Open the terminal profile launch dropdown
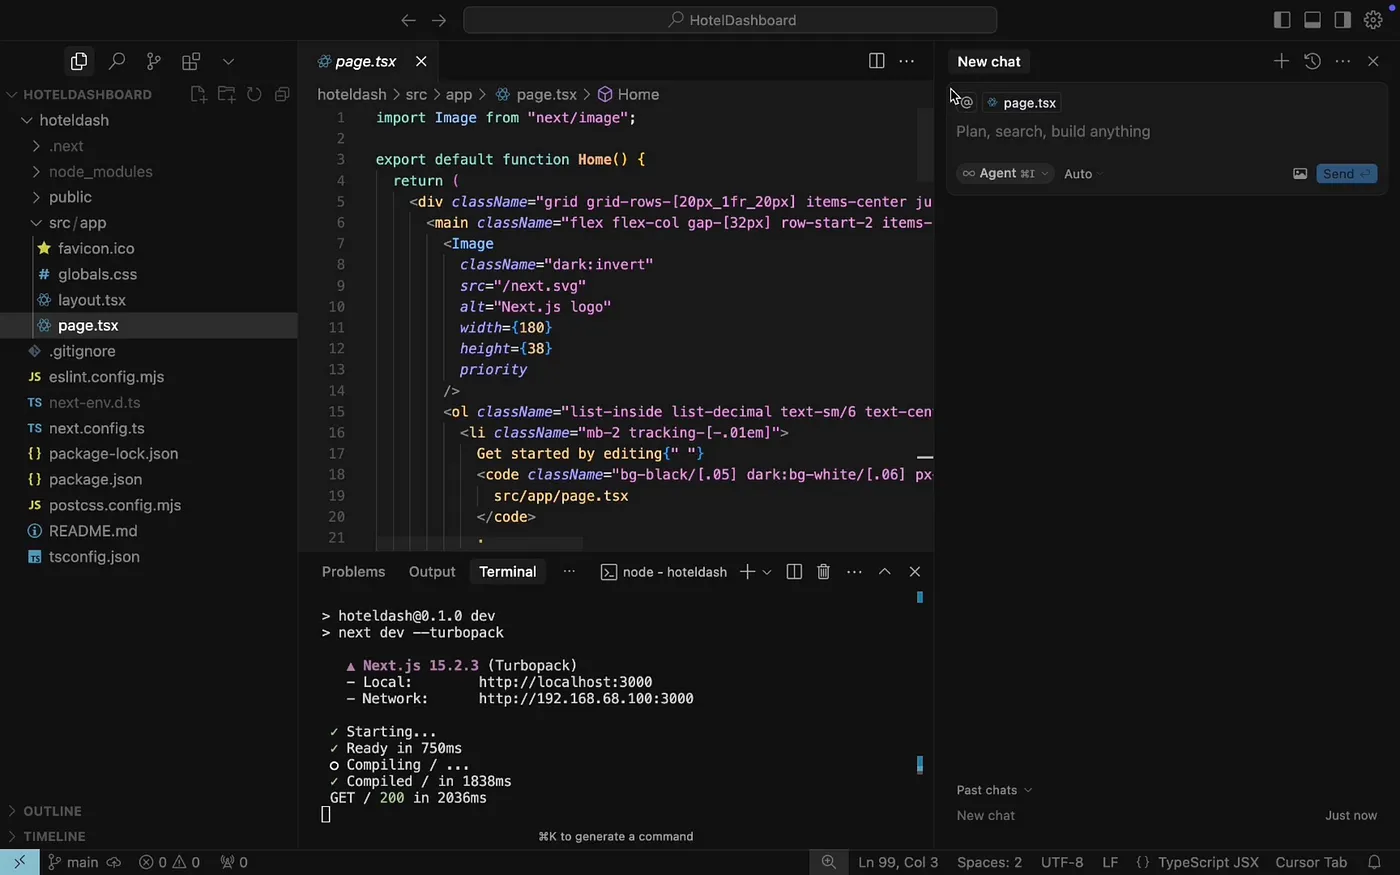 (x=767, y=571)
